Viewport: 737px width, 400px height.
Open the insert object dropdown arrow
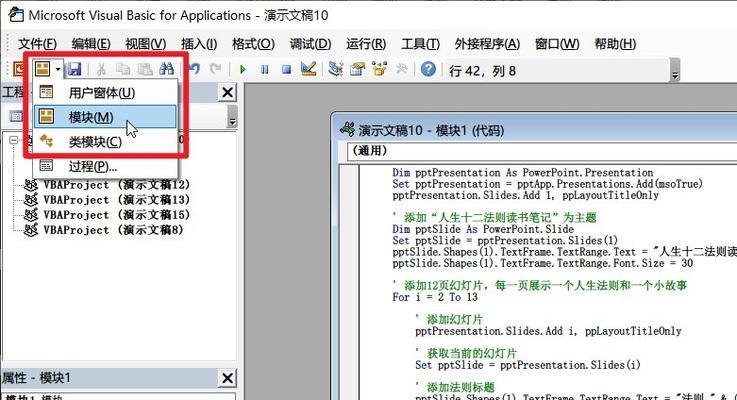tap(58, 70)
